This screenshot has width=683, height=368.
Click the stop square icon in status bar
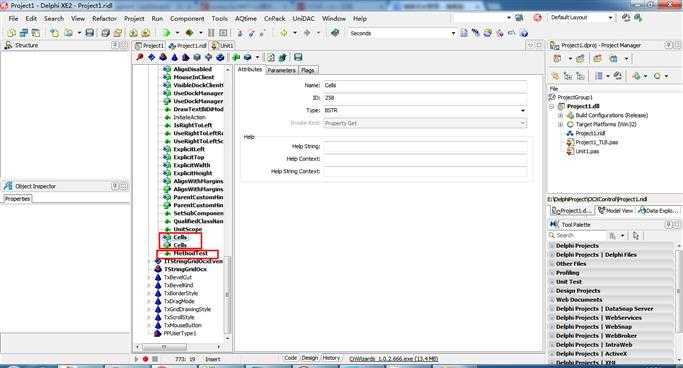[155, 359]
